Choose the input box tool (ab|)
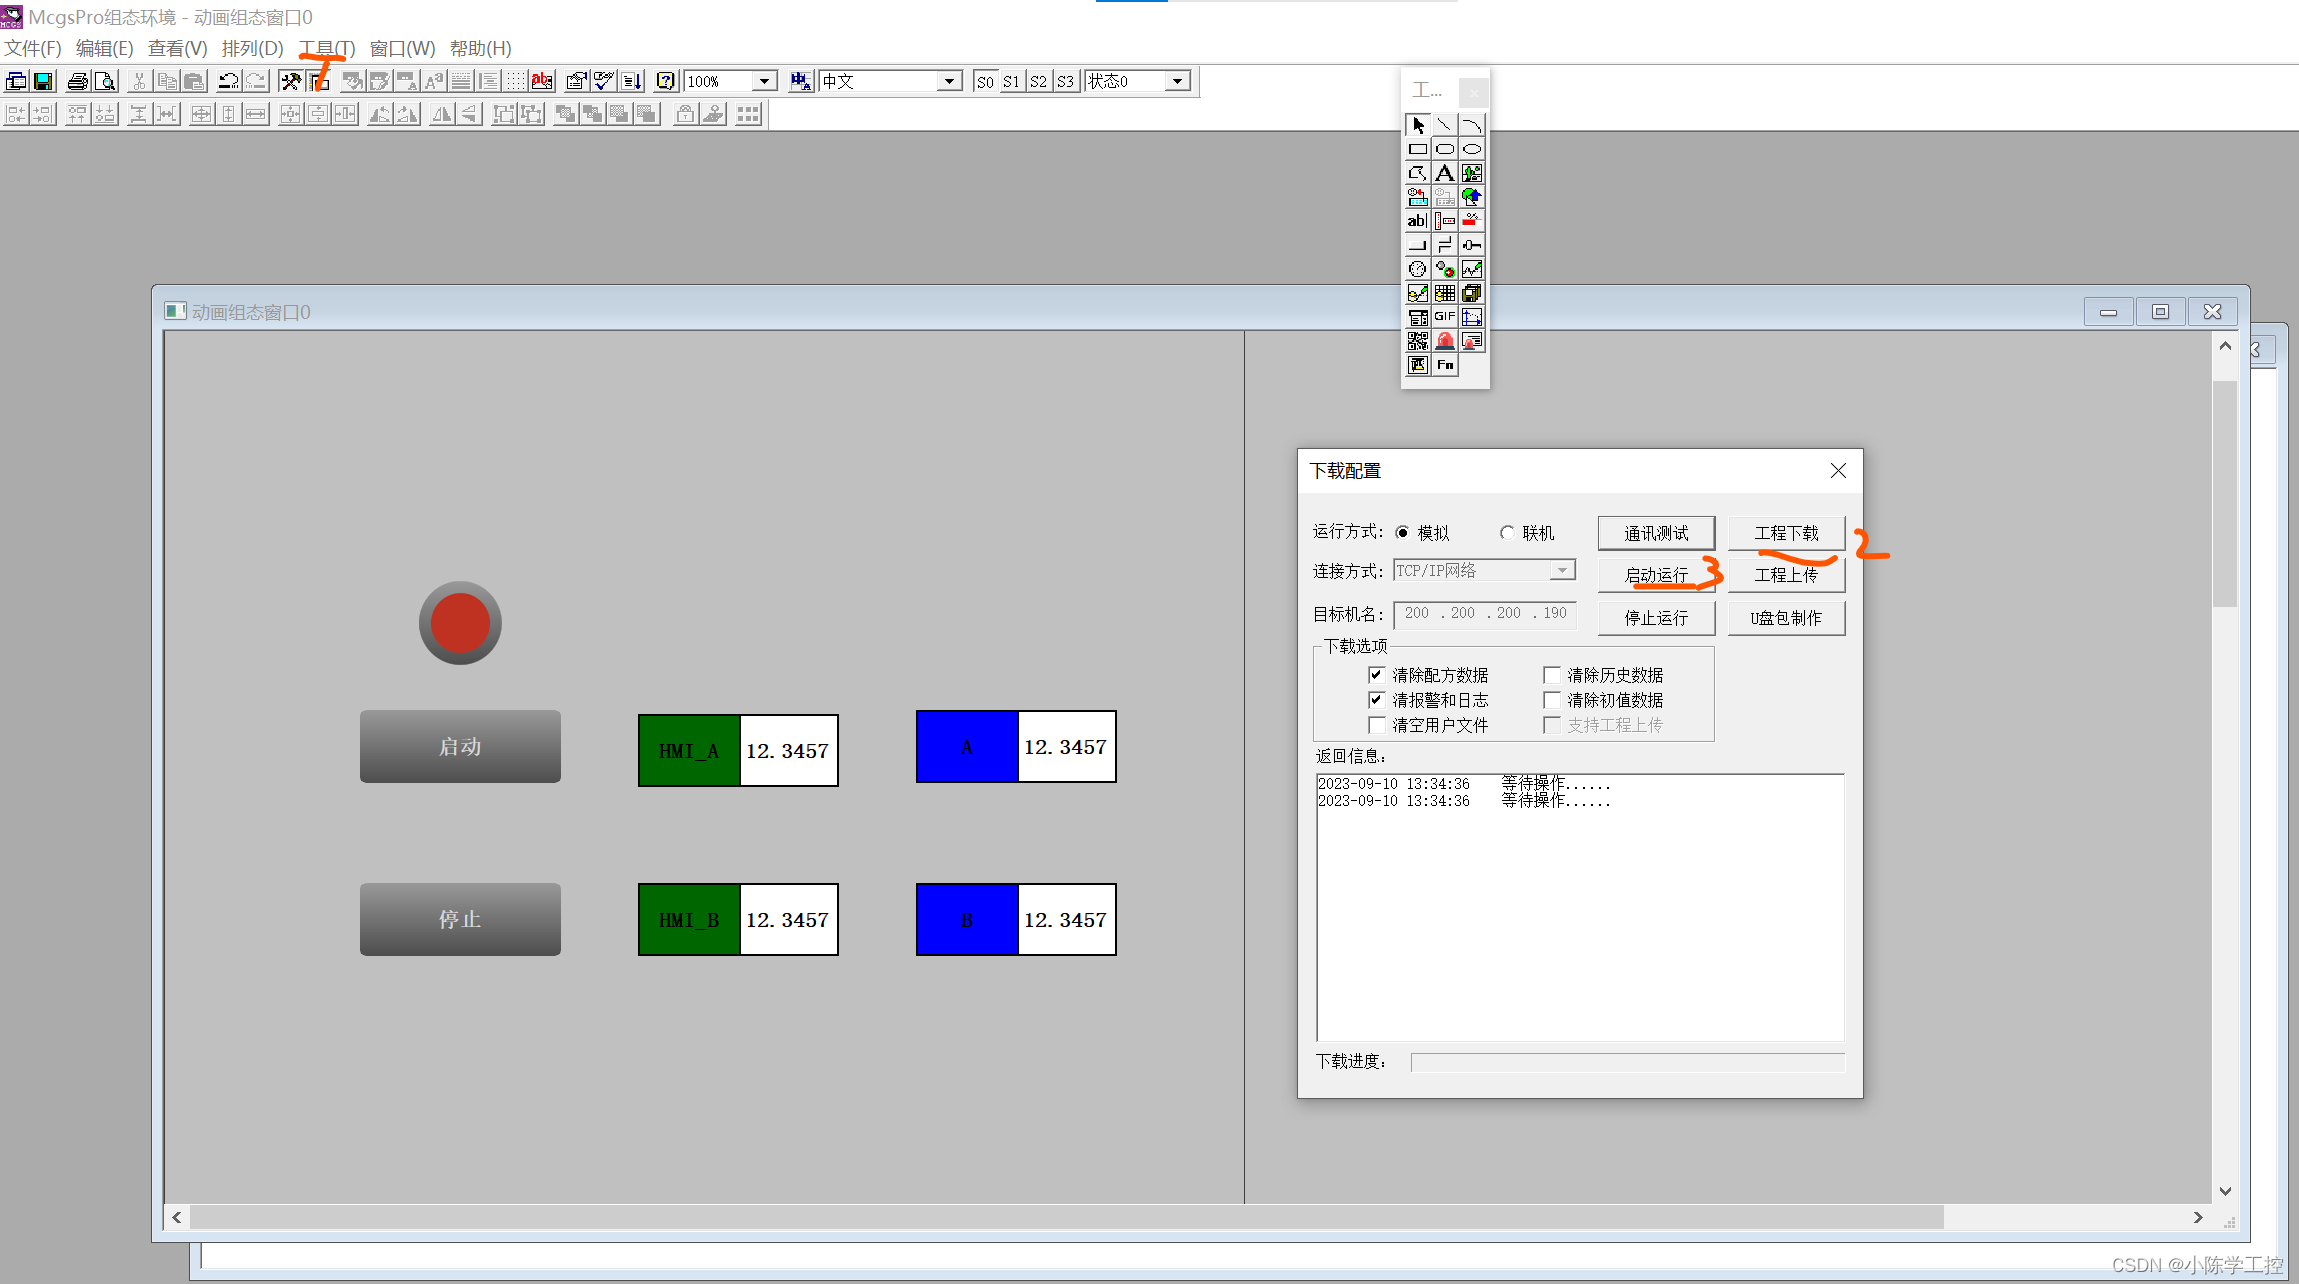This screenshot has width=2299, height=1284. pos(1417,221)
